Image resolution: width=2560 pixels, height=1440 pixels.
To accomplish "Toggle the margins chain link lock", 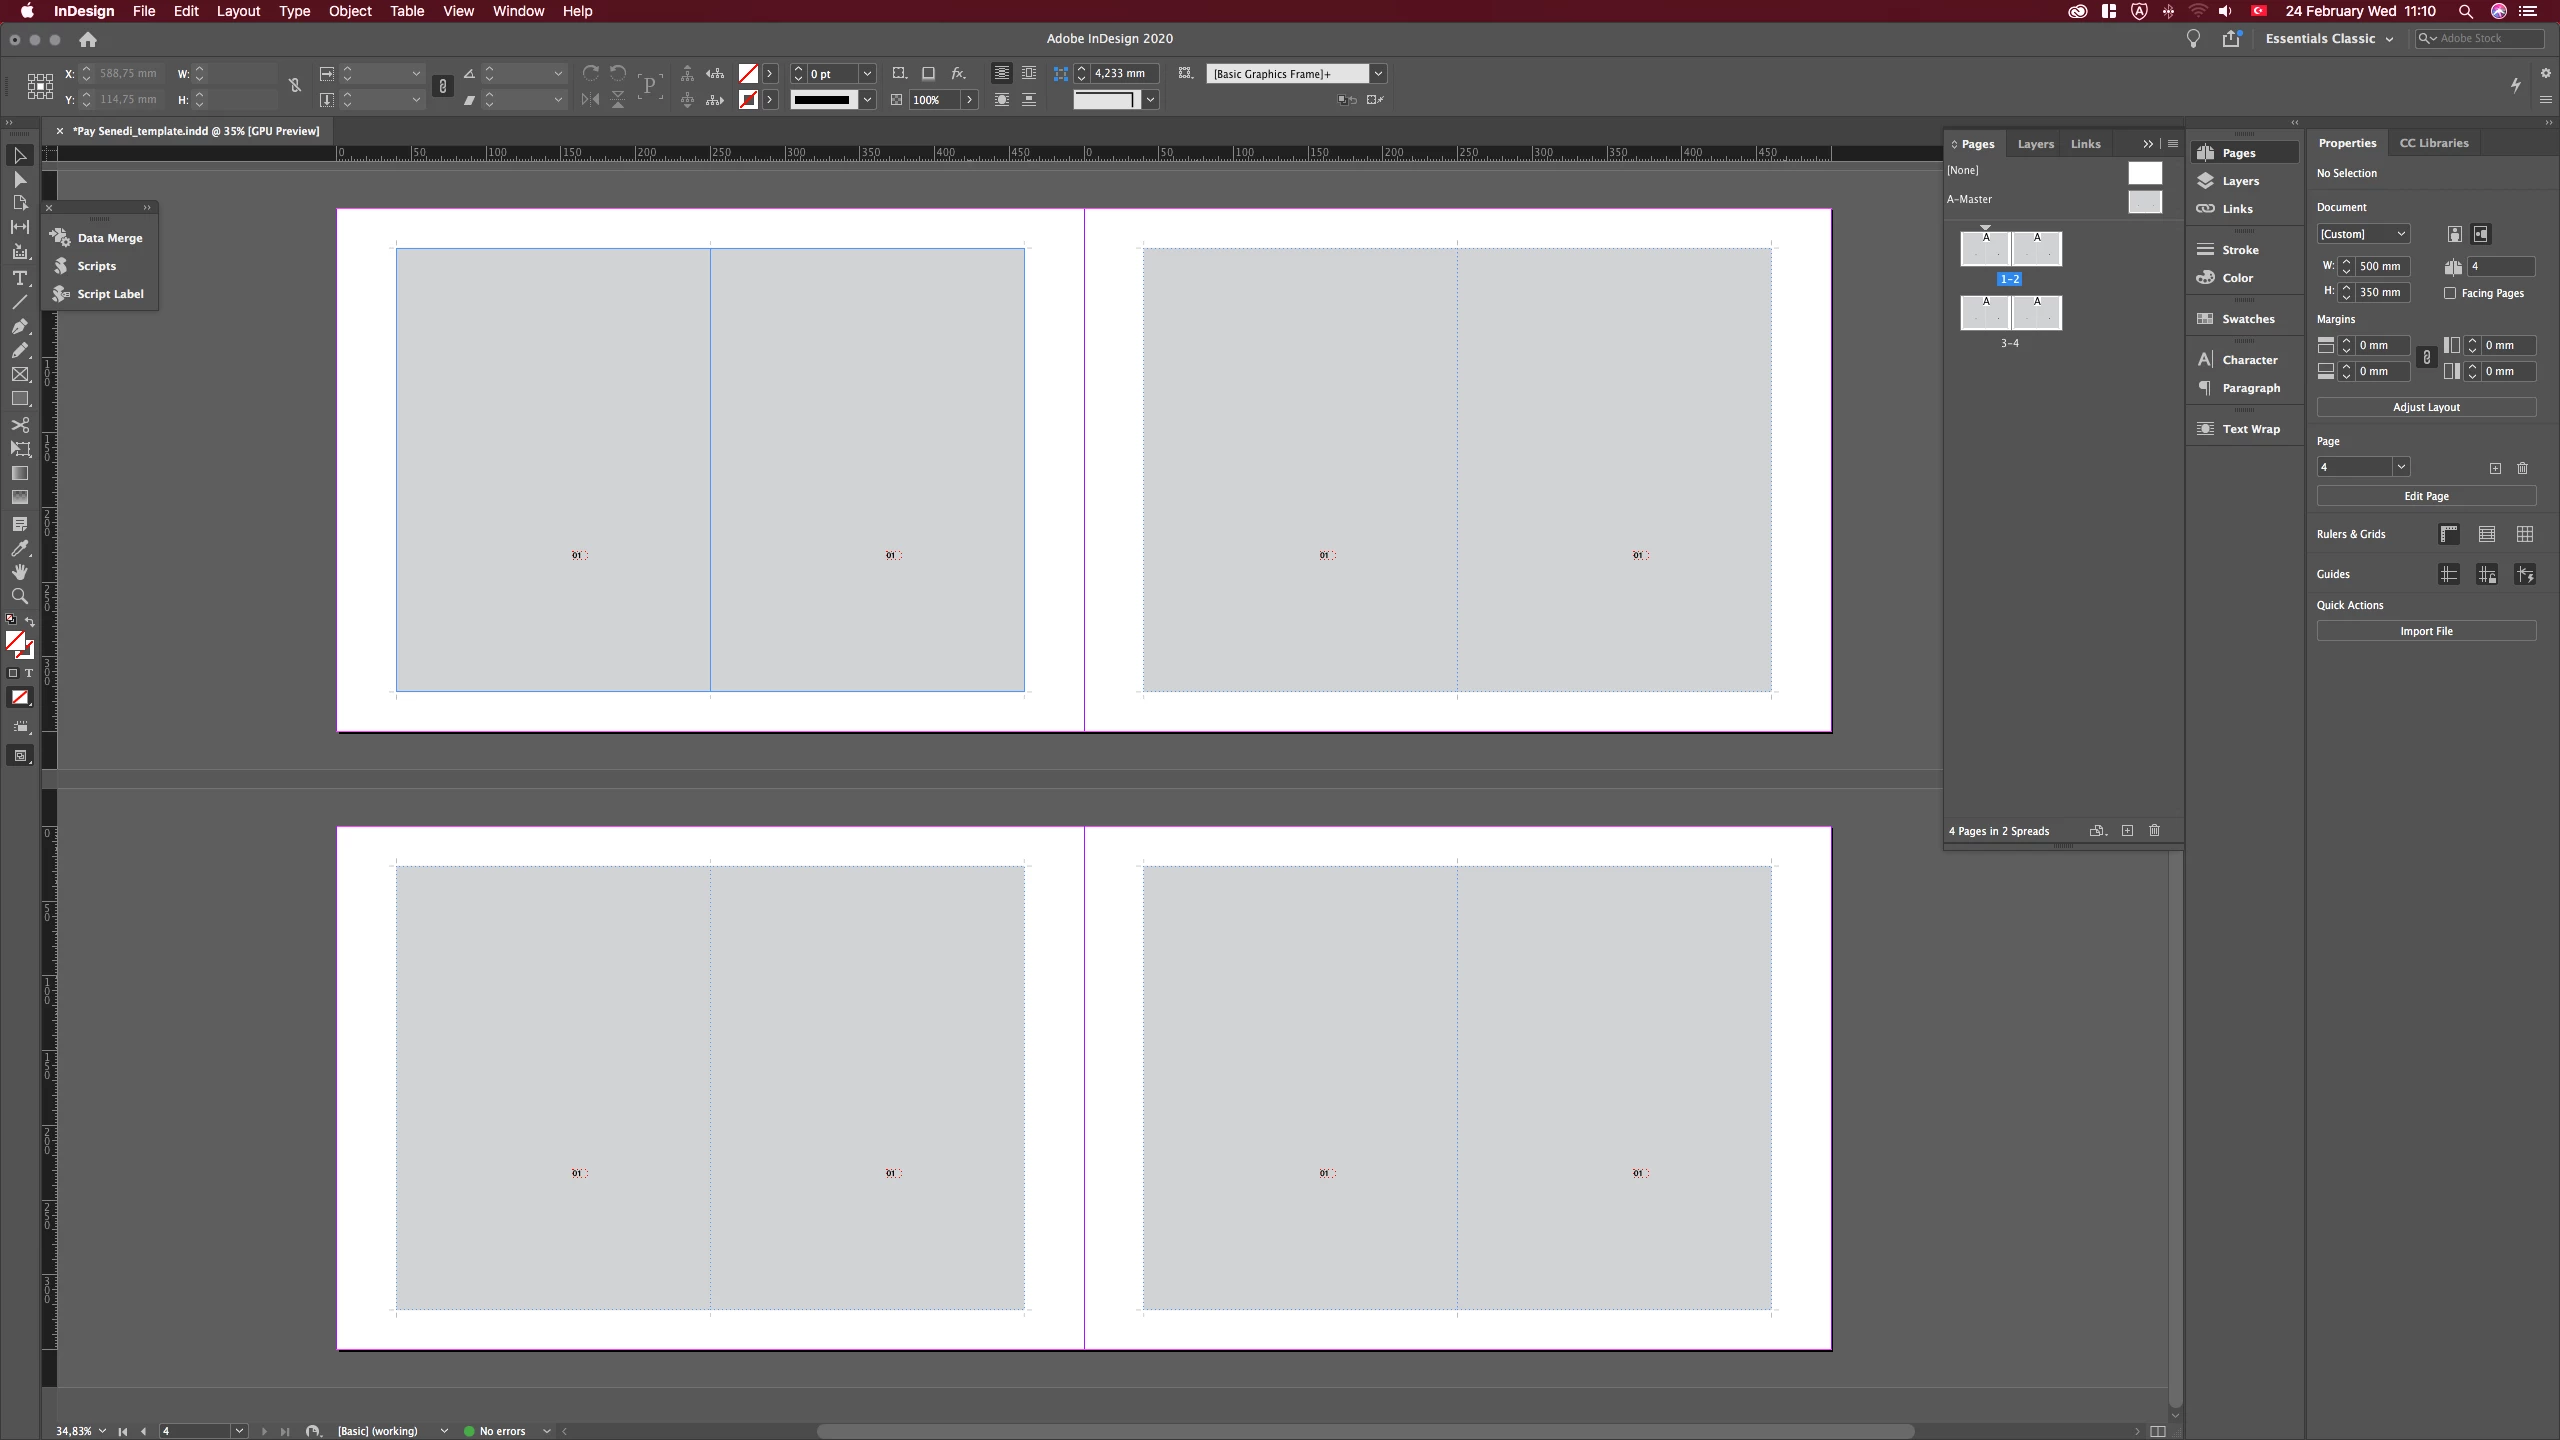I will click(x=2426, y=358).
